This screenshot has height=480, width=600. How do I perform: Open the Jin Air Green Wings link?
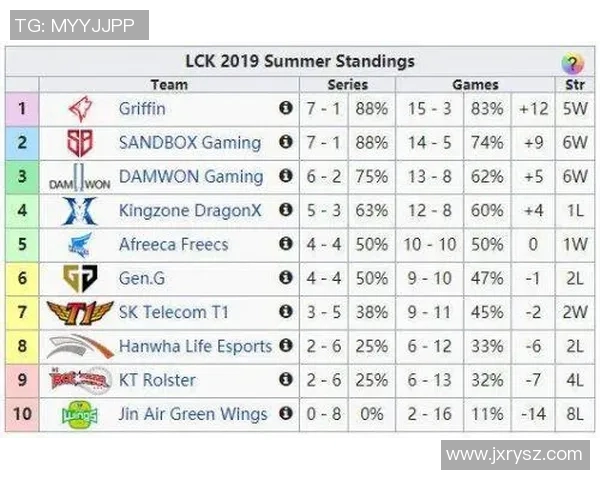193,414
